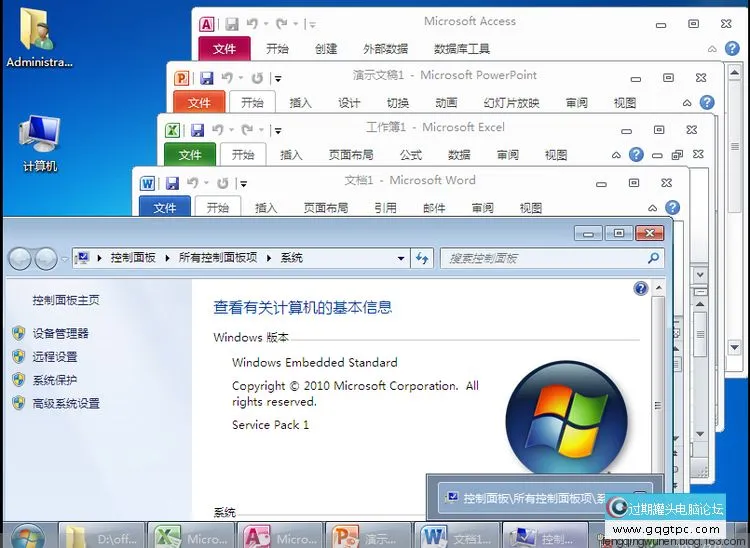Open Word 邮件 tab
Viewport: 750px width, 548px height.
[x=434, y=208]
